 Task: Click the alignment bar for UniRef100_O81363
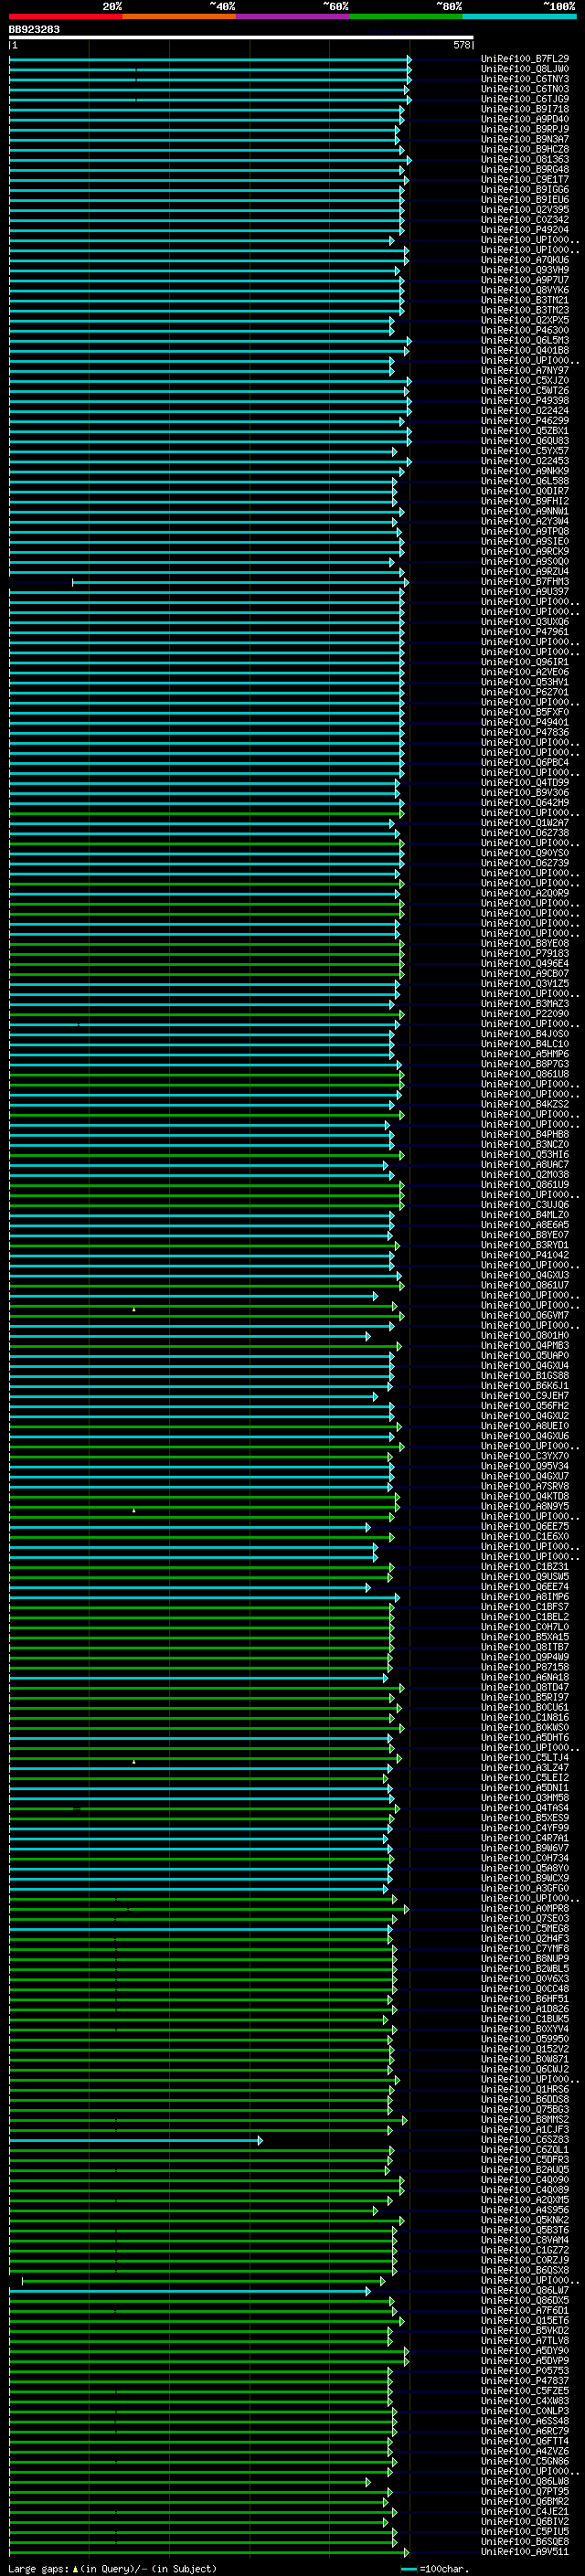tap(210, 160)
